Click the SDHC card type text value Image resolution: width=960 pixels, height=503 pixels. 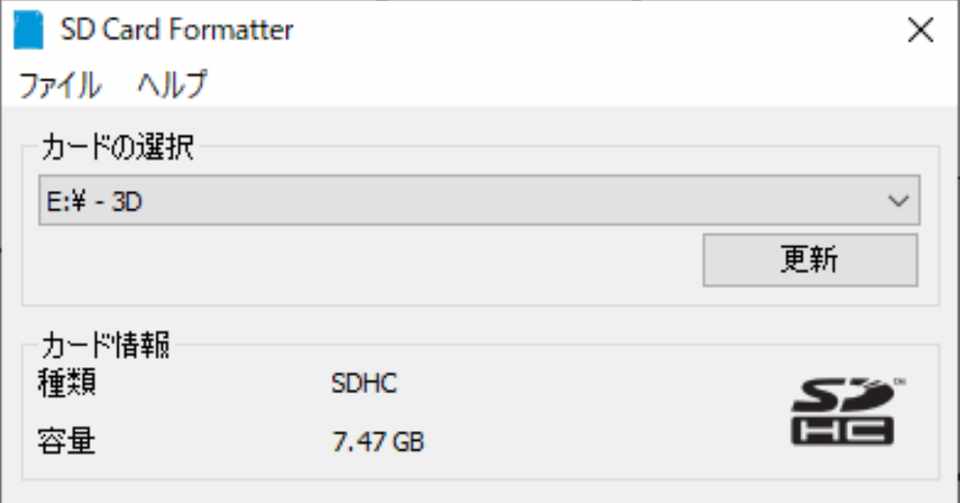[363, 383]
